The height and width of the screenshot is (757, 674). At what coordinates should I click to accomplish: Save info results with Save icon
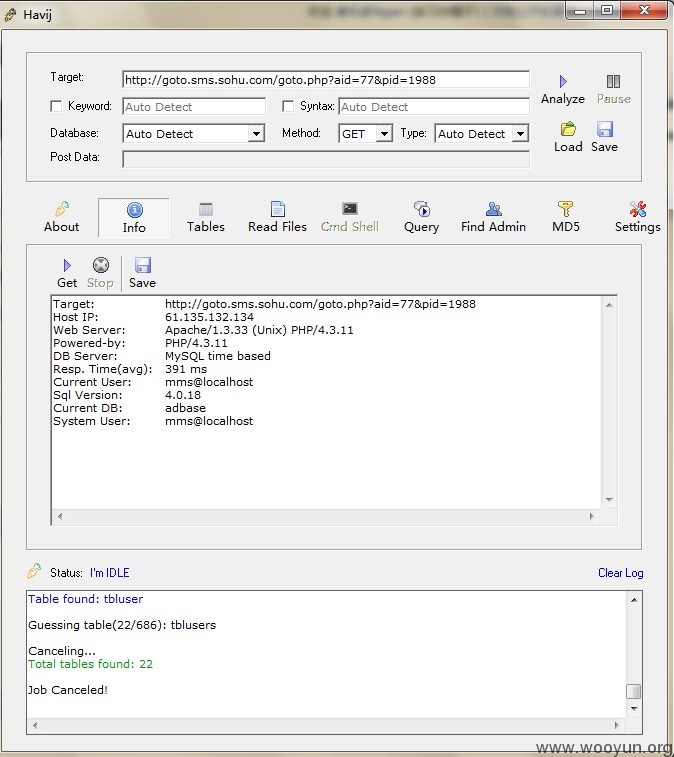click(x=142, y=265)
